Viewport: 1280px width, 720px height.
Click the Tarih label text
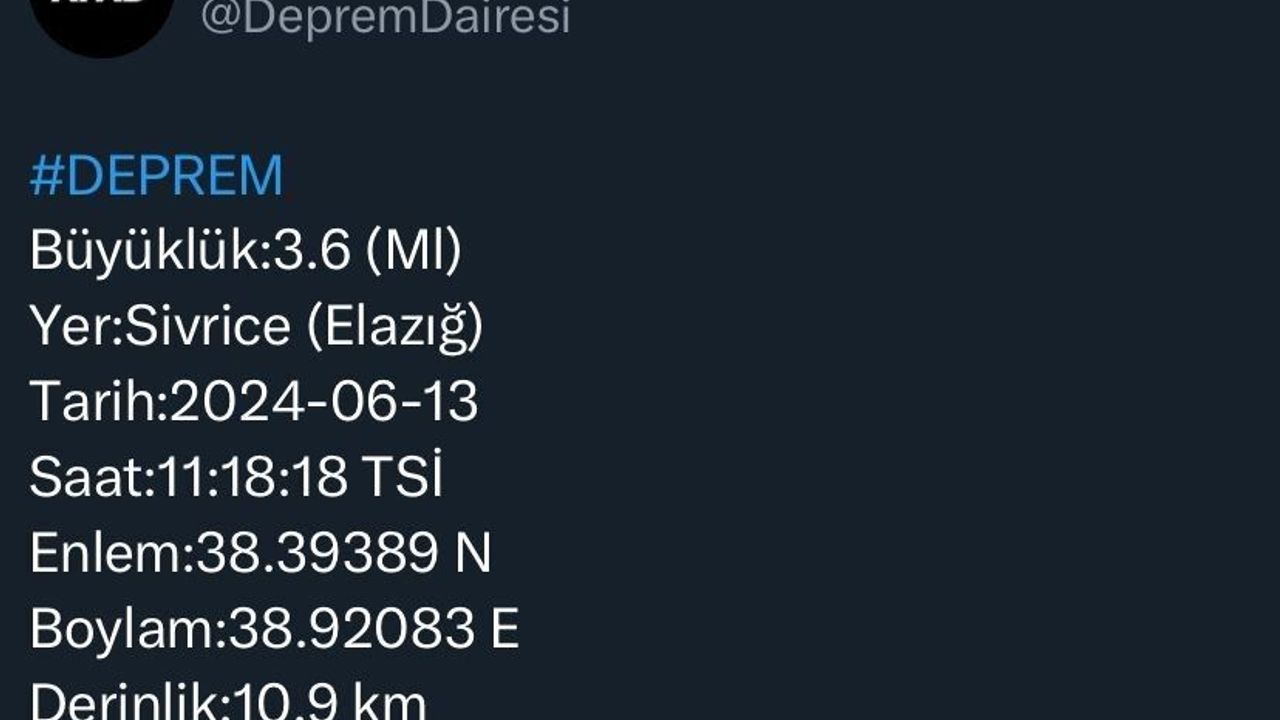pyautogui.click(x=96, y=402)
